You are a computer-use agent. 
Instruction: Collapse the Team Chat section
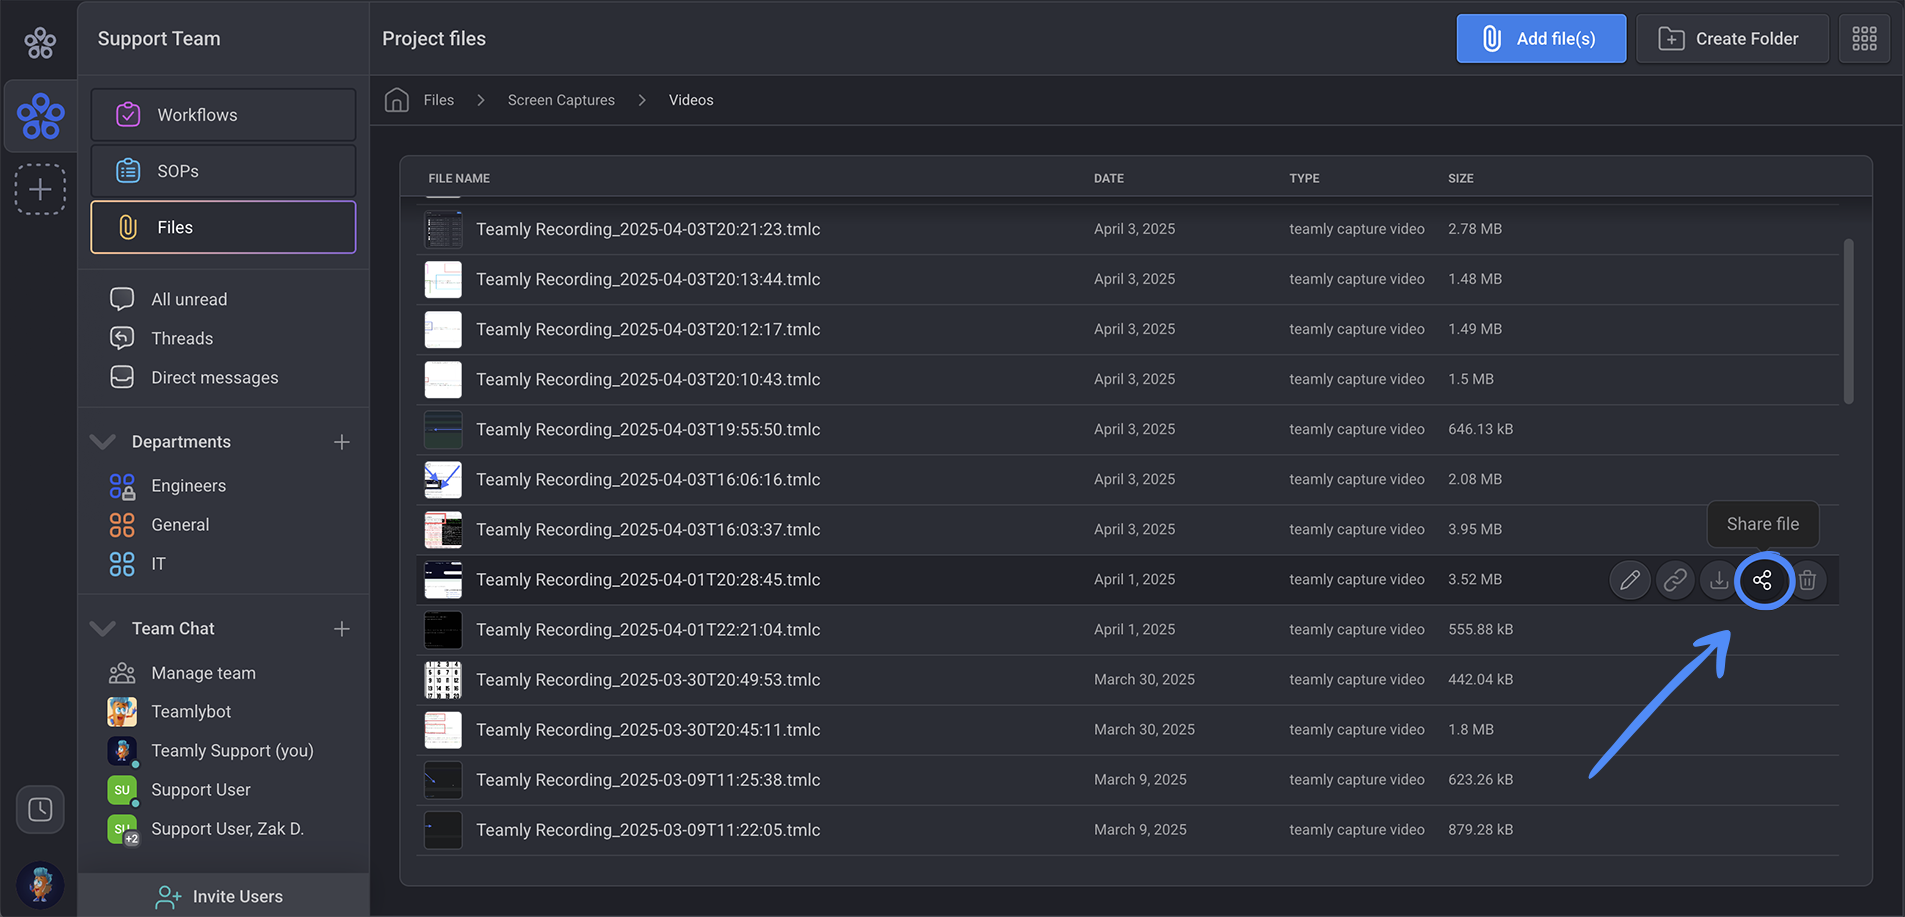point(103,629)
